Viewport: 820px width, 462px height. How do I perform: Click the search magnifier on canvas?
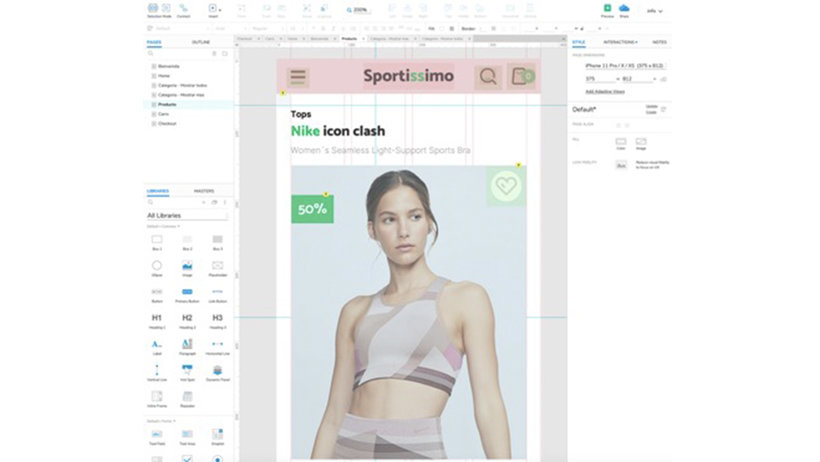coord(488,77)
